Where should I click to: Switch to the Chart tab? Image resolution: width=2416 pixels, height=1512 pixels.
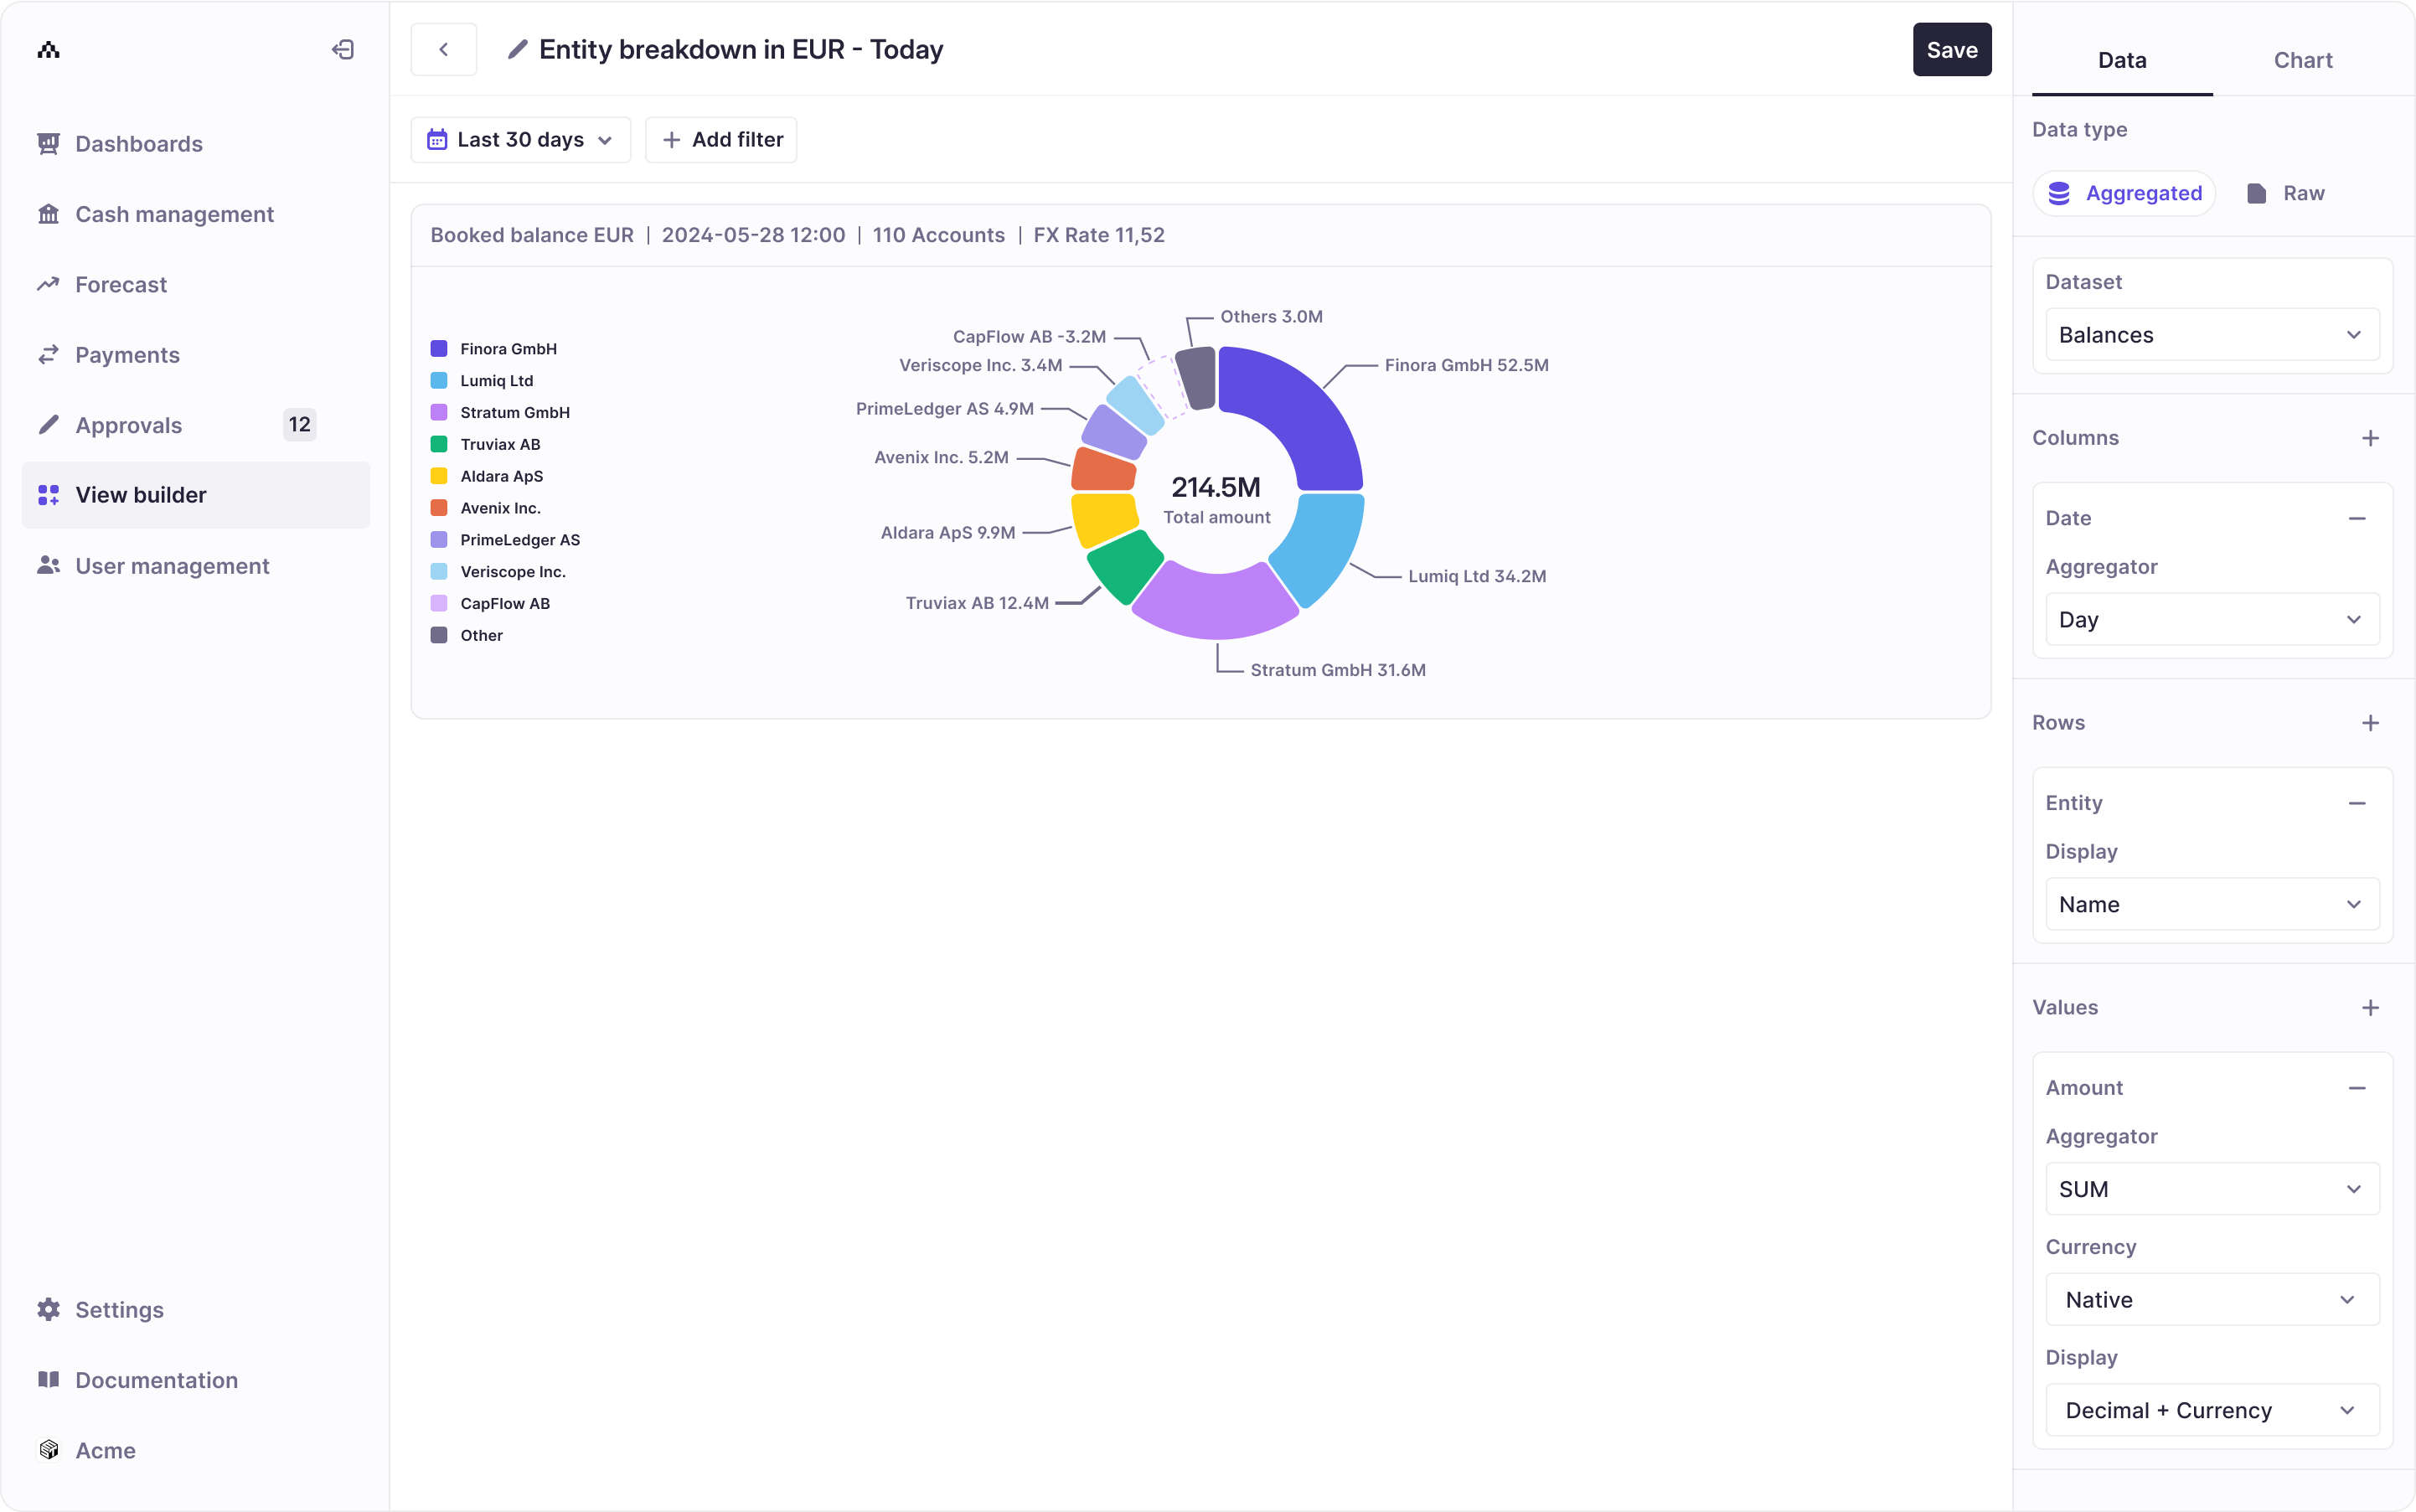pos(2302,60)
